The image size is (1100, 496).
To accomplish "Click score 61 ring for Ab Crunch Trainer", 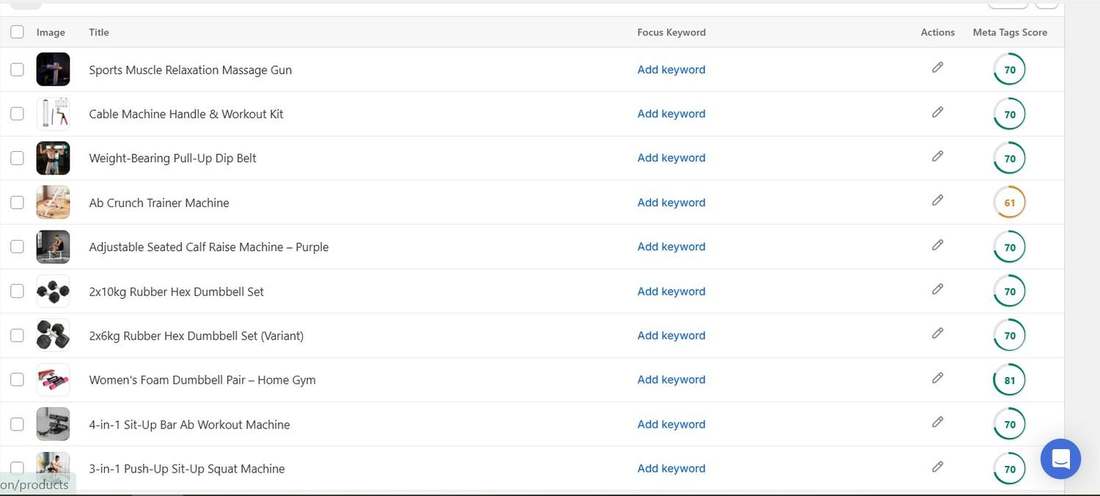I will tap(1010, 202).
